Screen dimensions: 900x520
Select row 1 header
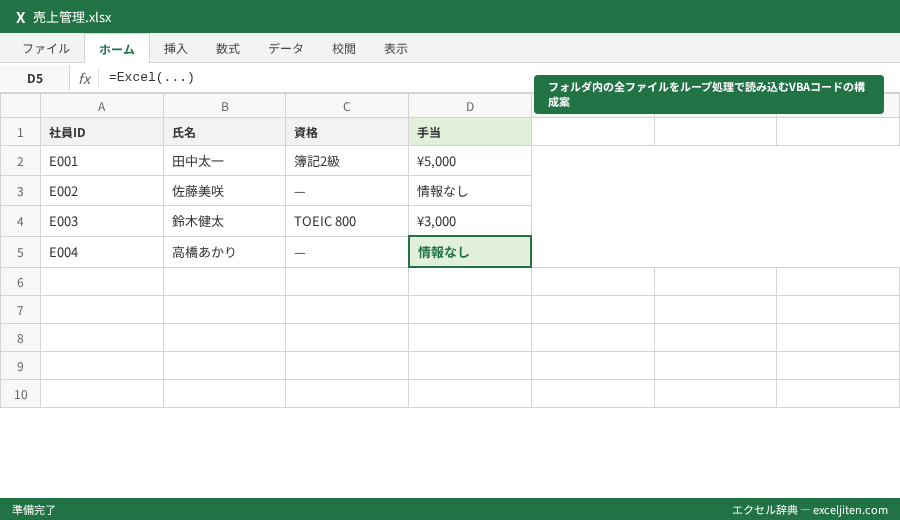pos(20,132)
